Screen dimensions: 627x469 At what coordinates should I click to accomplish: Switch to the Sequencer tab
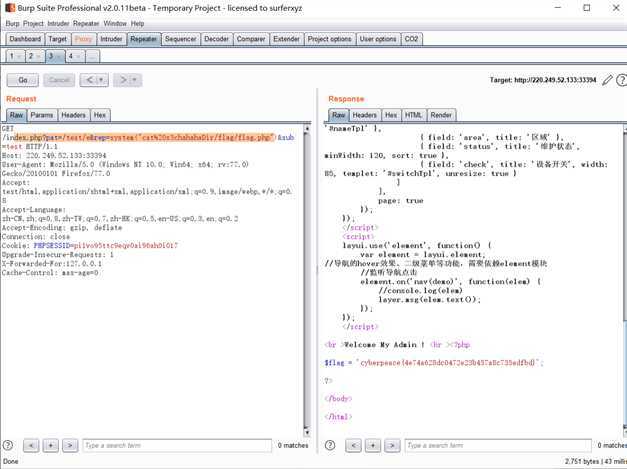(x=180, y=39)
